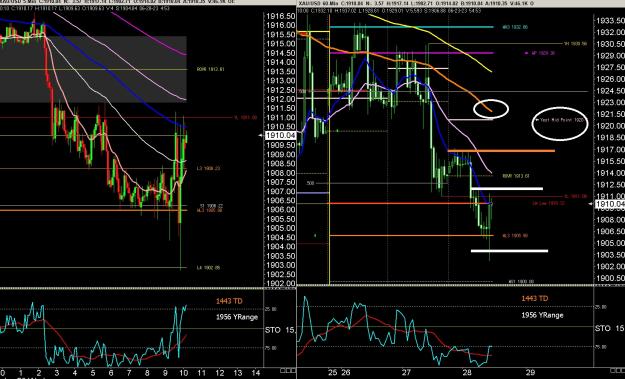Click hour 10 on left chart time axis
Image resolution: width=625 pixels, height=379 pixels.
[x=183, y=373]
